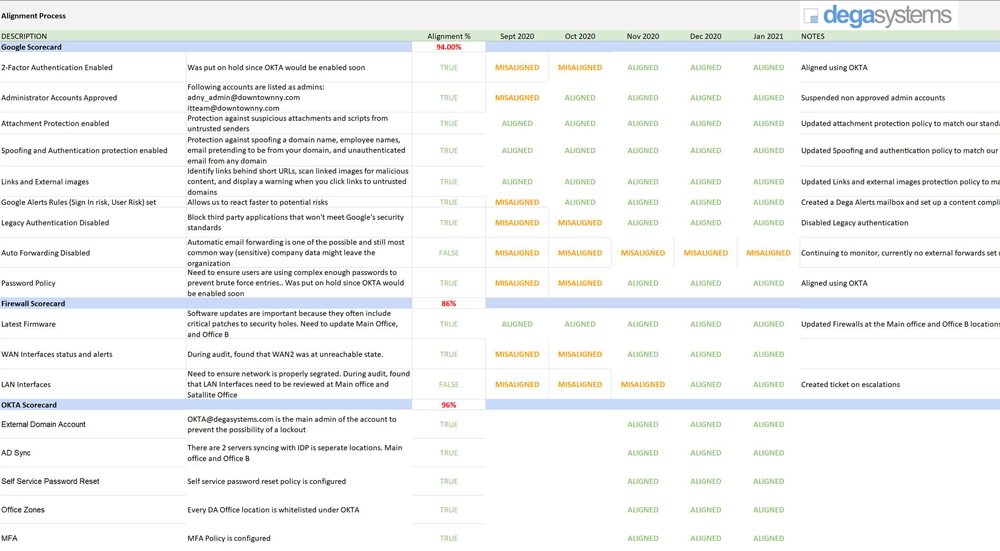This screenshot has height=551, width=1000.
Task: Select 'Suspended non approved admin accounts' note
Action: coord(873,98)
